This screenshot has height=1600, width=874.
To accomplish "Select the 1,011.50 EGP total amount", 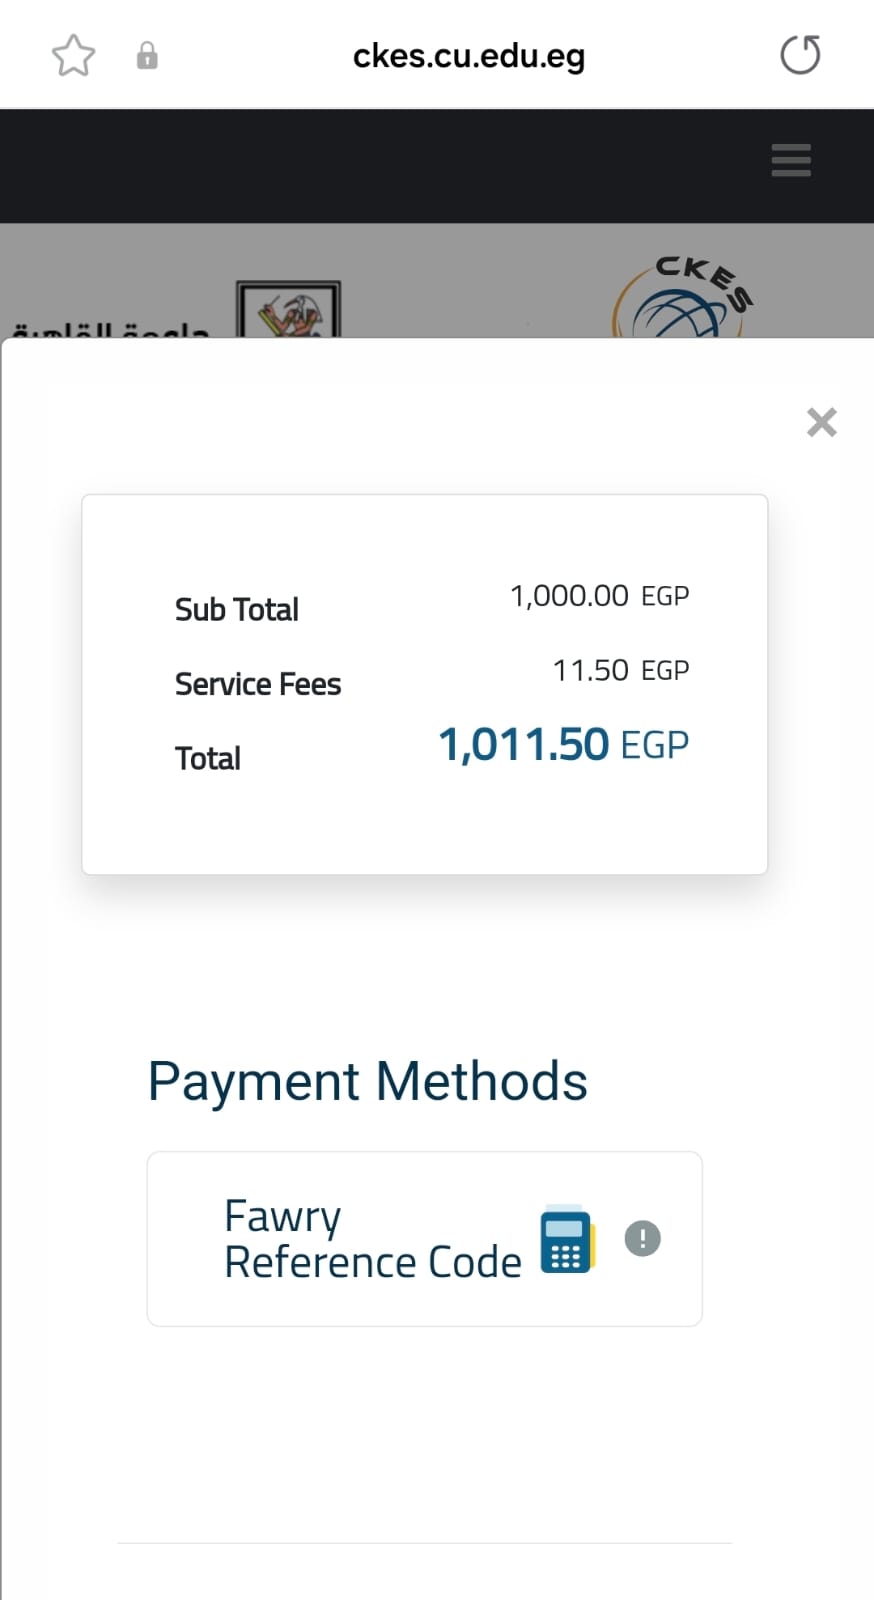I will point(564,745).
